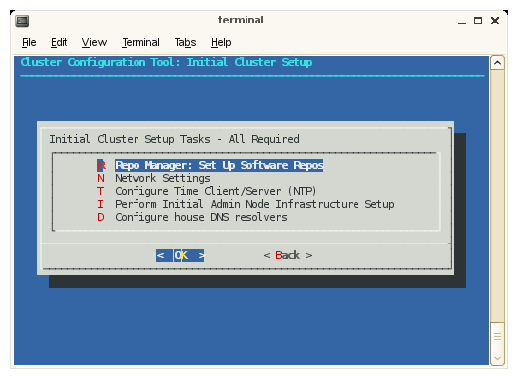
Task: Click the red R hotkey letter
Action: (x=101, y=165)
